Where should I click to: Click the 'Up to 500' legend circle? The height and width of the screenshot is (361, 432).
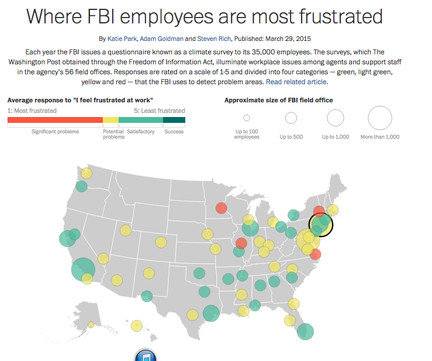coord(291,118)
